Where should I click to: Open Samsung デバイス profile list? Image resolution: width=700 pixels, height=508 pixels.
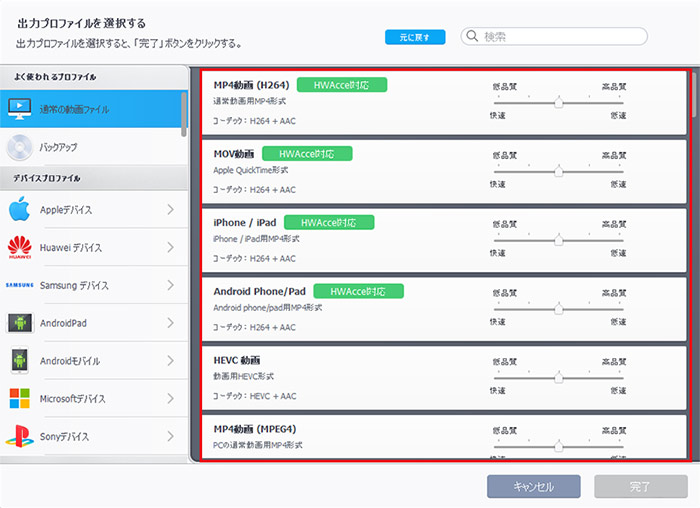pyautogui.click(x=94, y=285)
